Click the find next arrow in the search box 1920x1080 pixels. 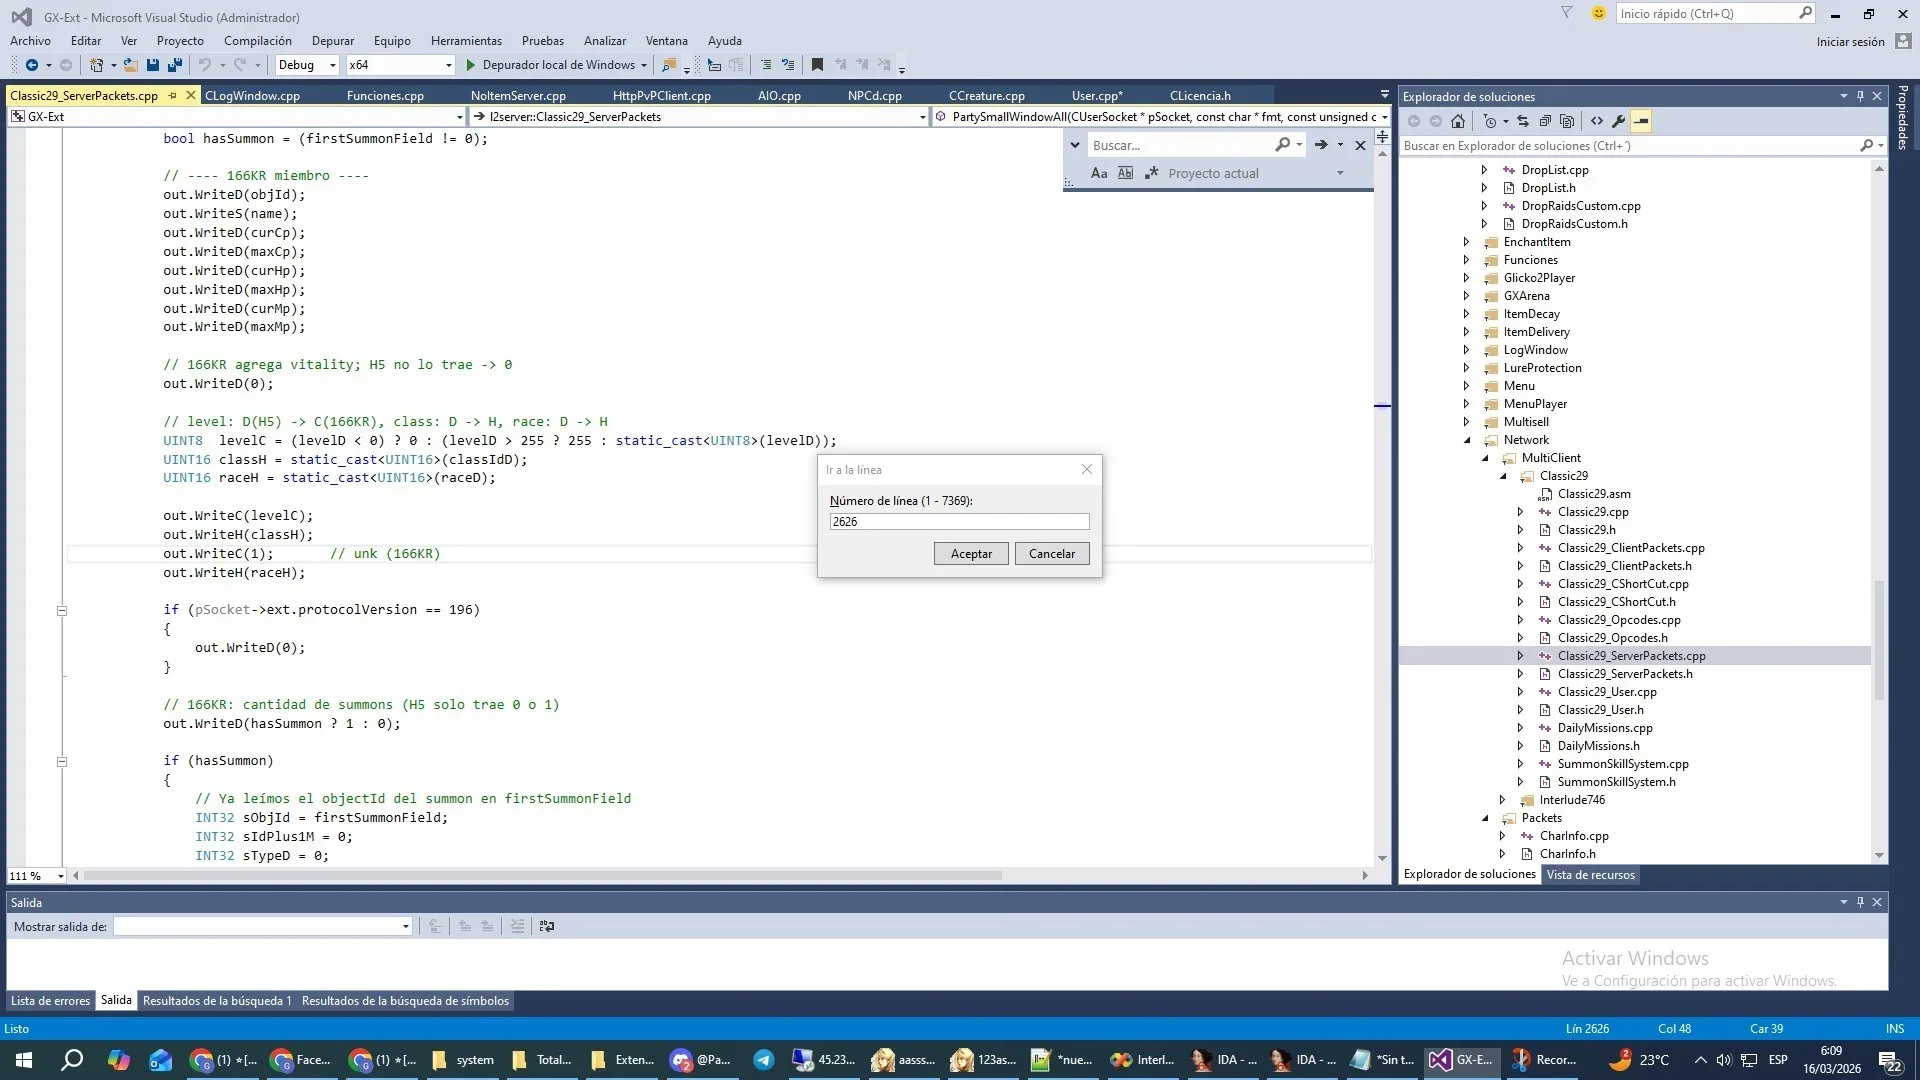pyautogui.click(x=1321, y=145)
